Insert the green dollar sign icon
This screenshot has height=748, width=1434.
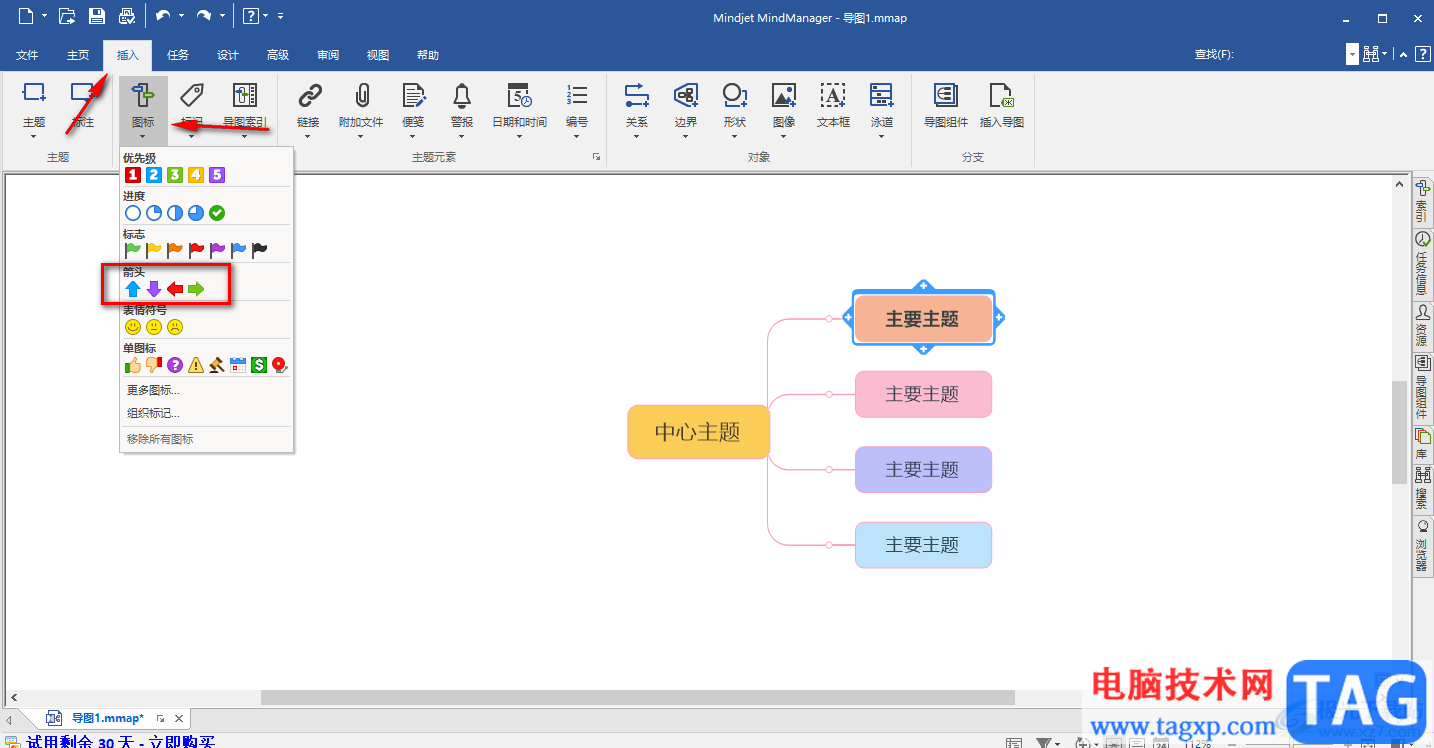click(x=259, y=365)
